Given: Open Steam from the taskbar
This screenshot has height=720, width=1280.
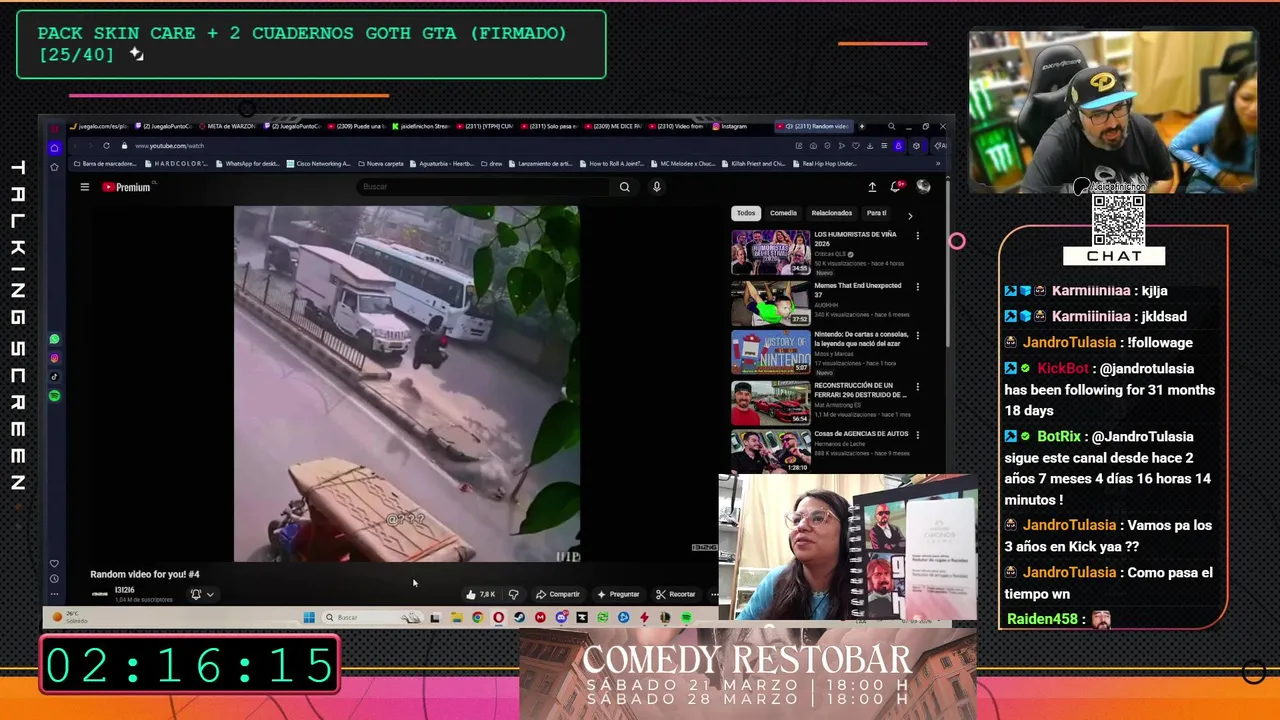Looking at the screenshot, I should (x=519, y=618).
